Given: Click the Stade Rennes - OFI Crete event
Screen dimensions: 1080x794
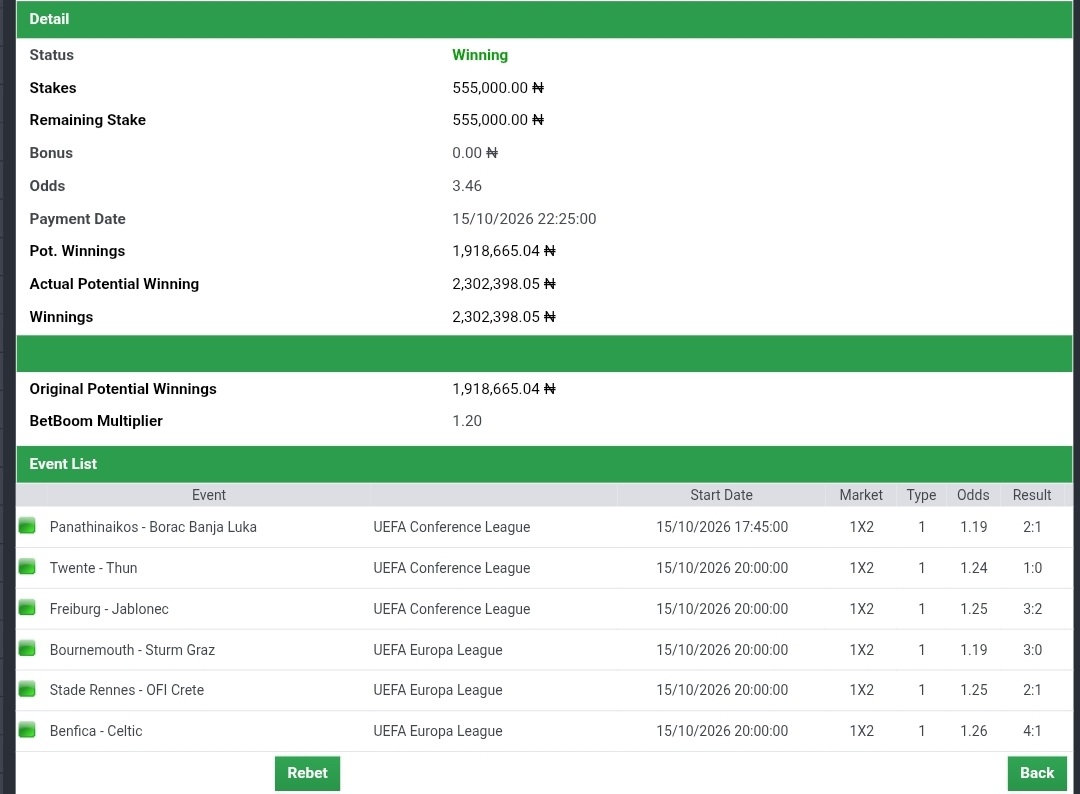Looking at the screenshot, I should coord(127,690).
